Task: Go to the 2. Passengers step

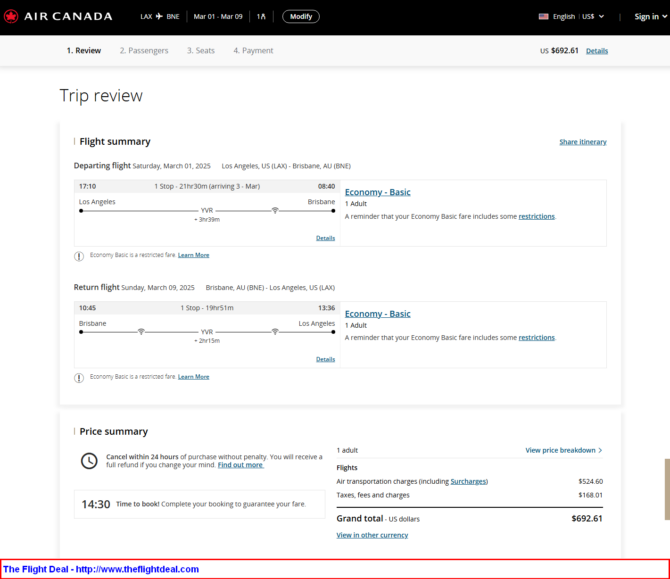Action: 143,50
